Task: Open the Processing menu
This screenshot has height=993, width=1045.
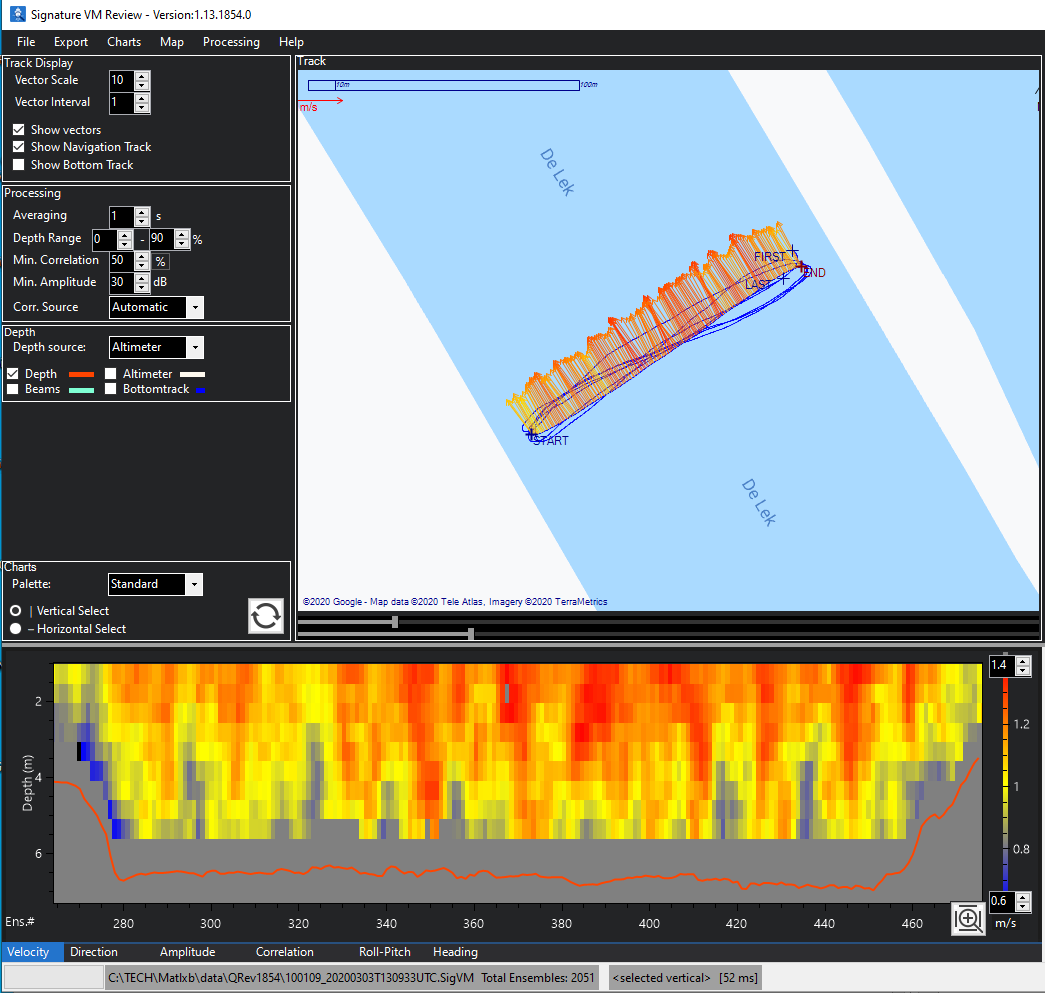Action: pyautogui.click(x=231, y=42)
